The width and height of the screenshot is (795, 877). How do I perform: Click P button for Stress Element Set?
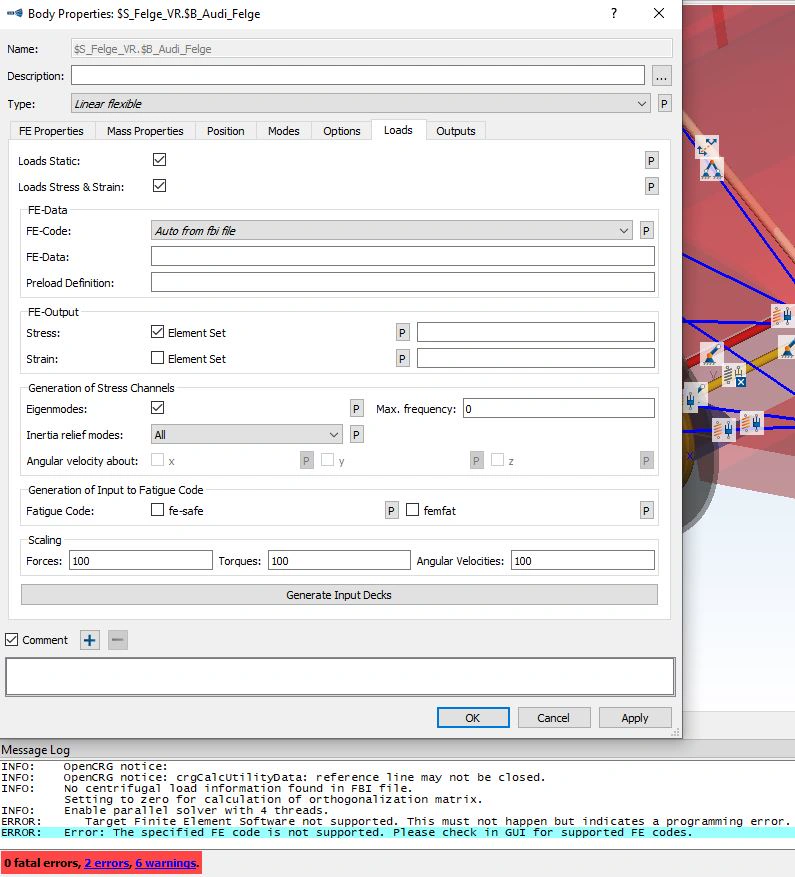(402, 332)
